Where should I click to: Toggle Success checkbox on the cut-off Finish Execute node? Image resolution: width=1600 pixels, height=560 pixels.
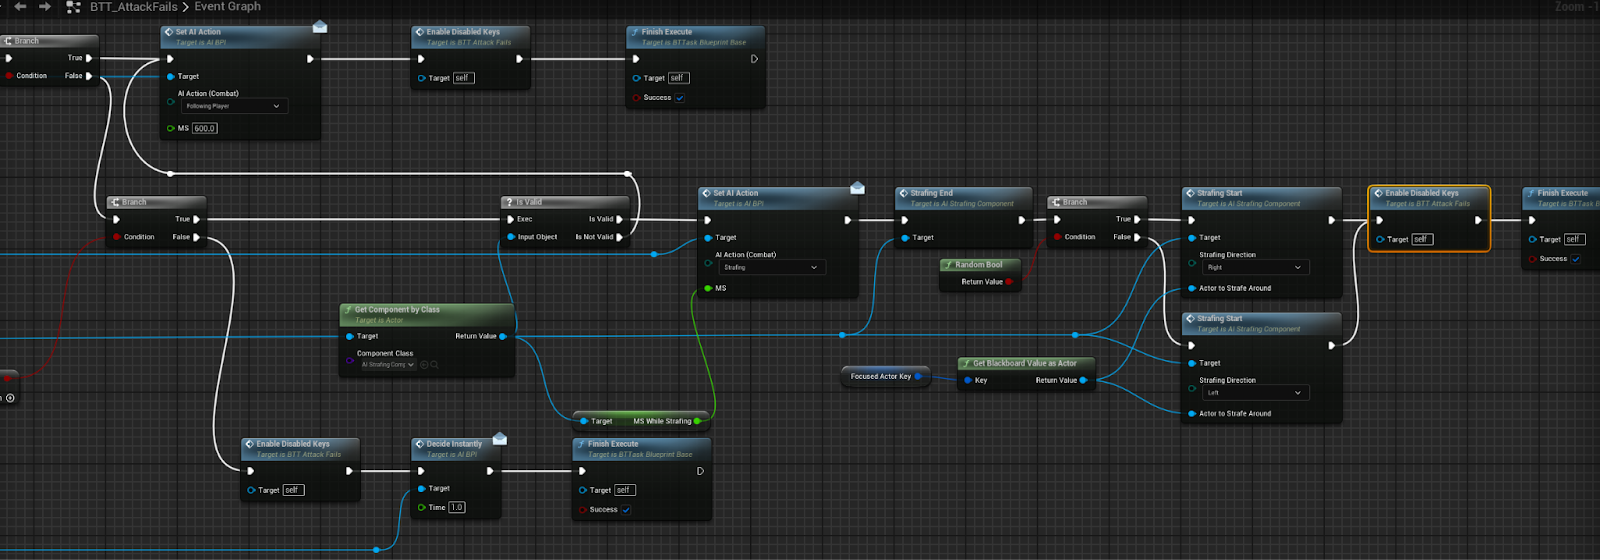[x=1576, y=259]
